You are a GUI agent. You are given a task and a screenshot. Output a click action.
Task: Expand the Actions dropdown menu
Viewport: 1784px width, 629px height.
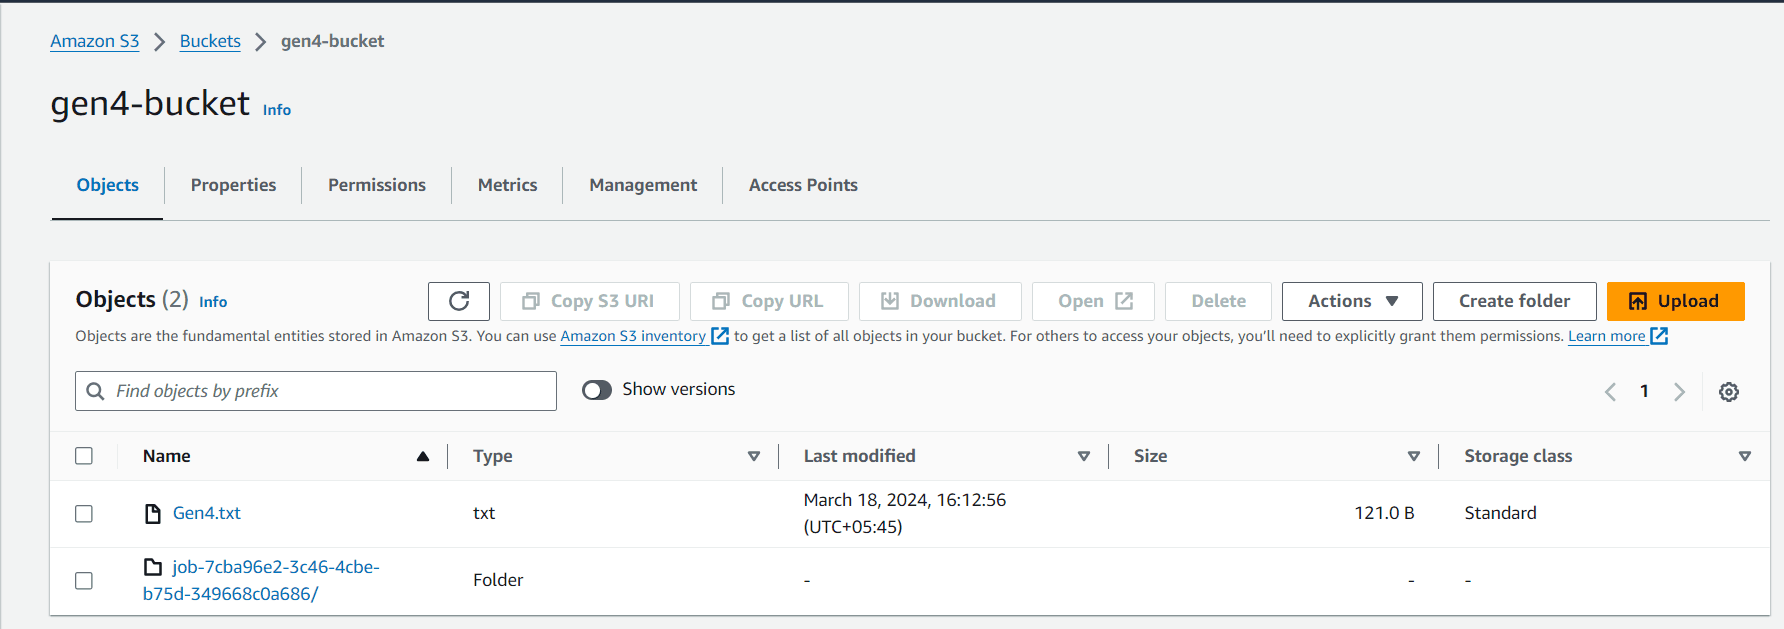coord(1352,301)
